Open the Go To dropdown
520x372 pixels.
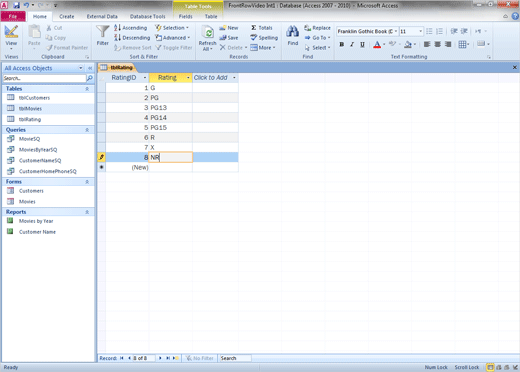click(317, 38)
